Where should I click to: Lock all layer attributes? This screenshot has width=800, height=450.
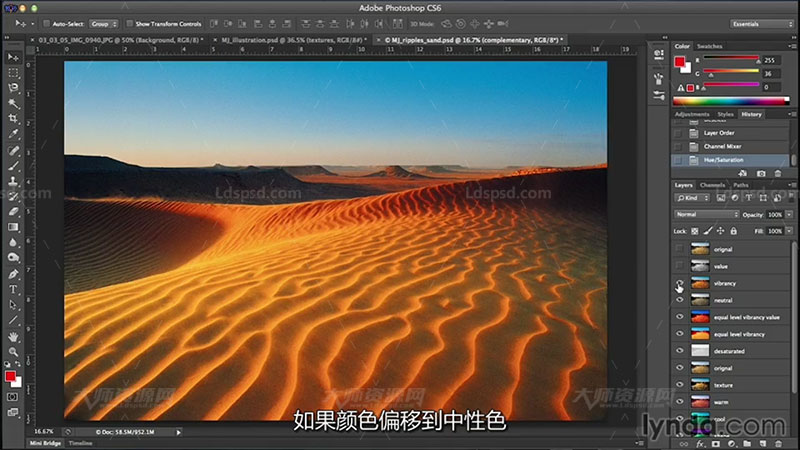[x=733, y=231]
